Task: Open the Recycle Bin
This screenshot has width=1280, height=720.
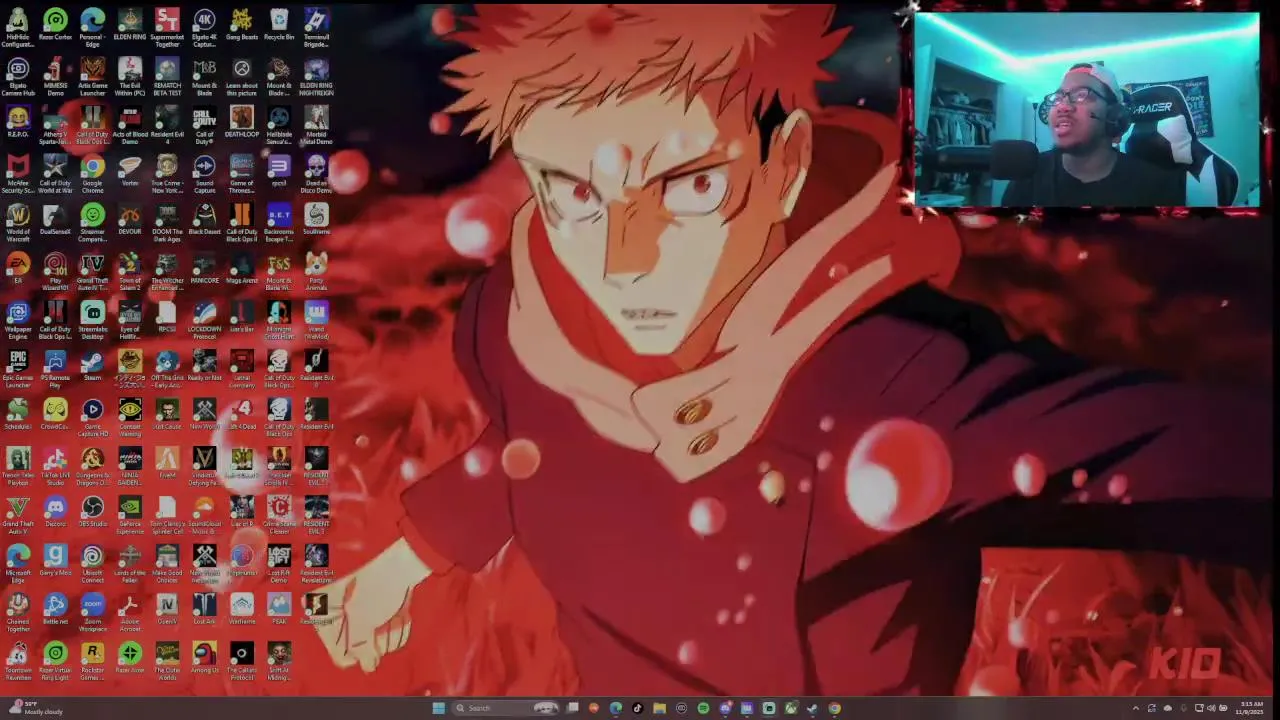Action: (279, 25)
